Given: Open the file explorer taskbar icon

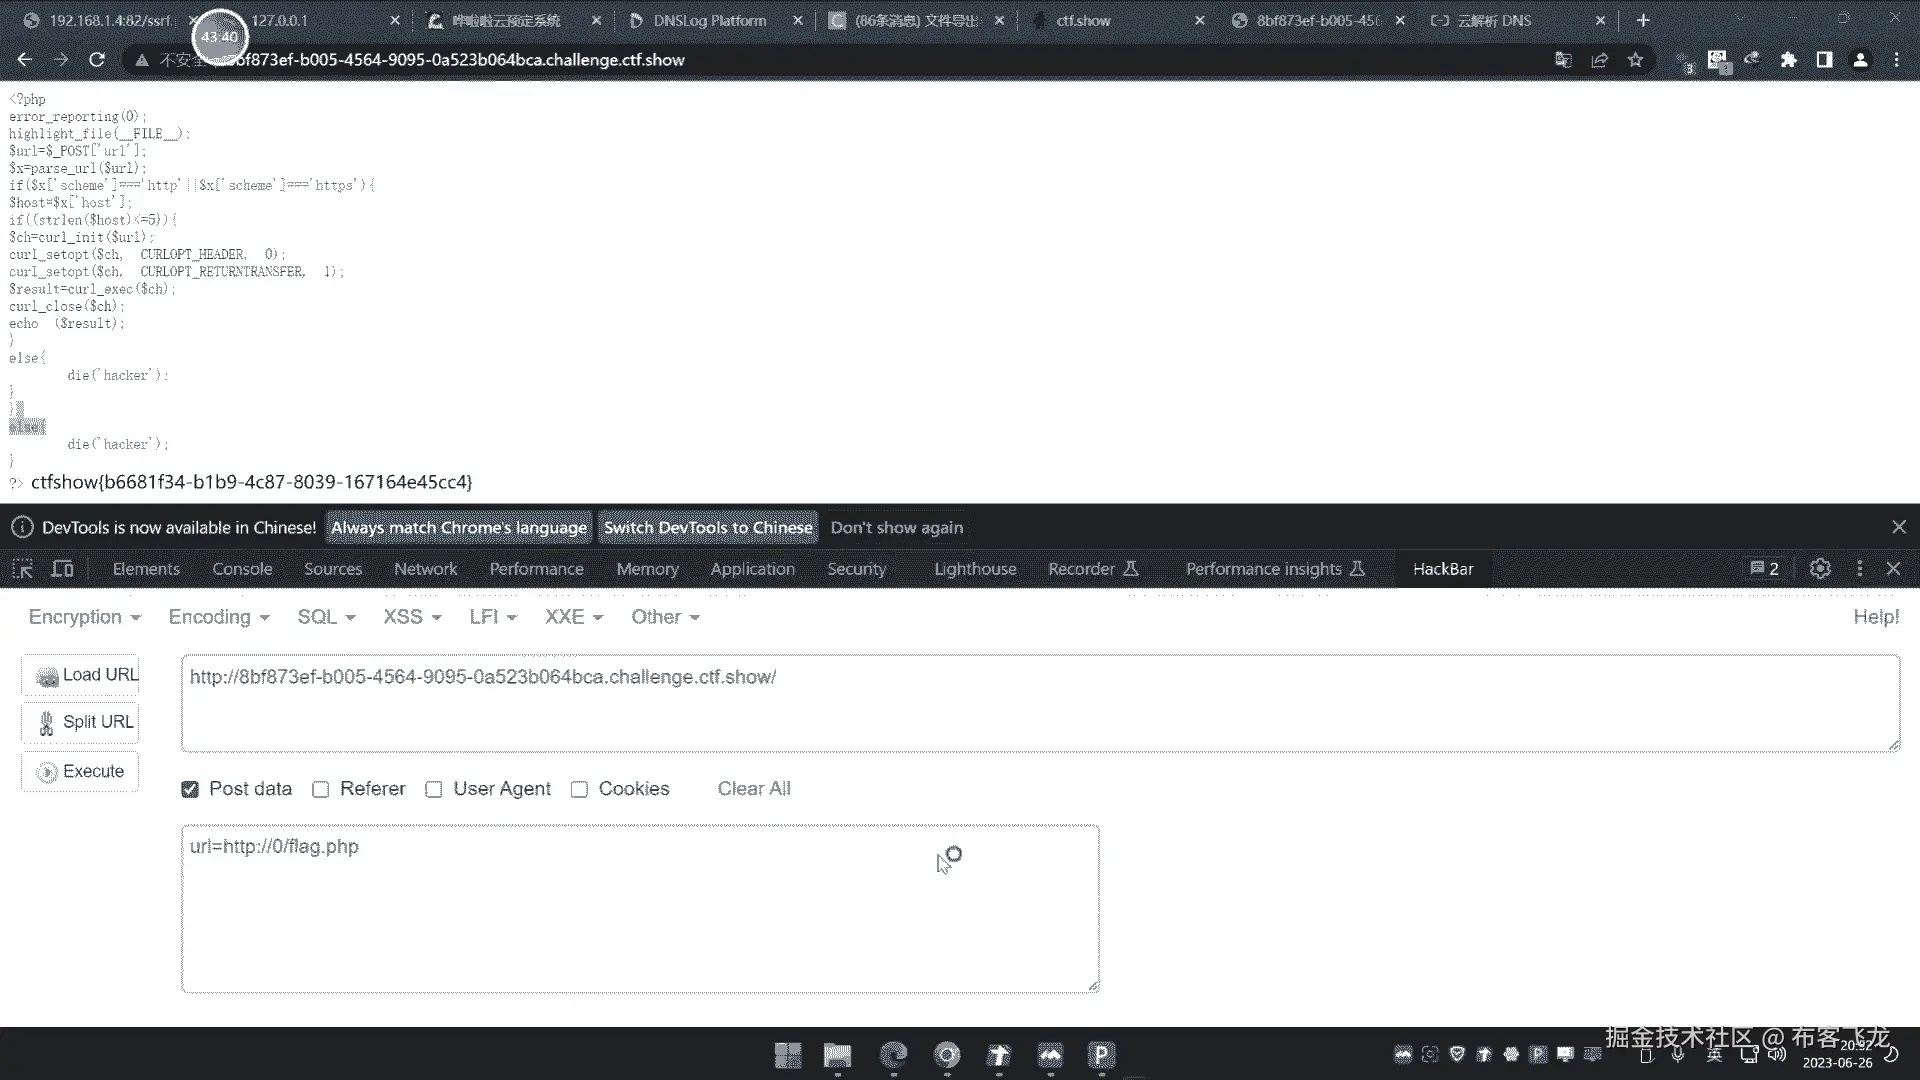Looking at the screenshot, I should (837, 1055).
